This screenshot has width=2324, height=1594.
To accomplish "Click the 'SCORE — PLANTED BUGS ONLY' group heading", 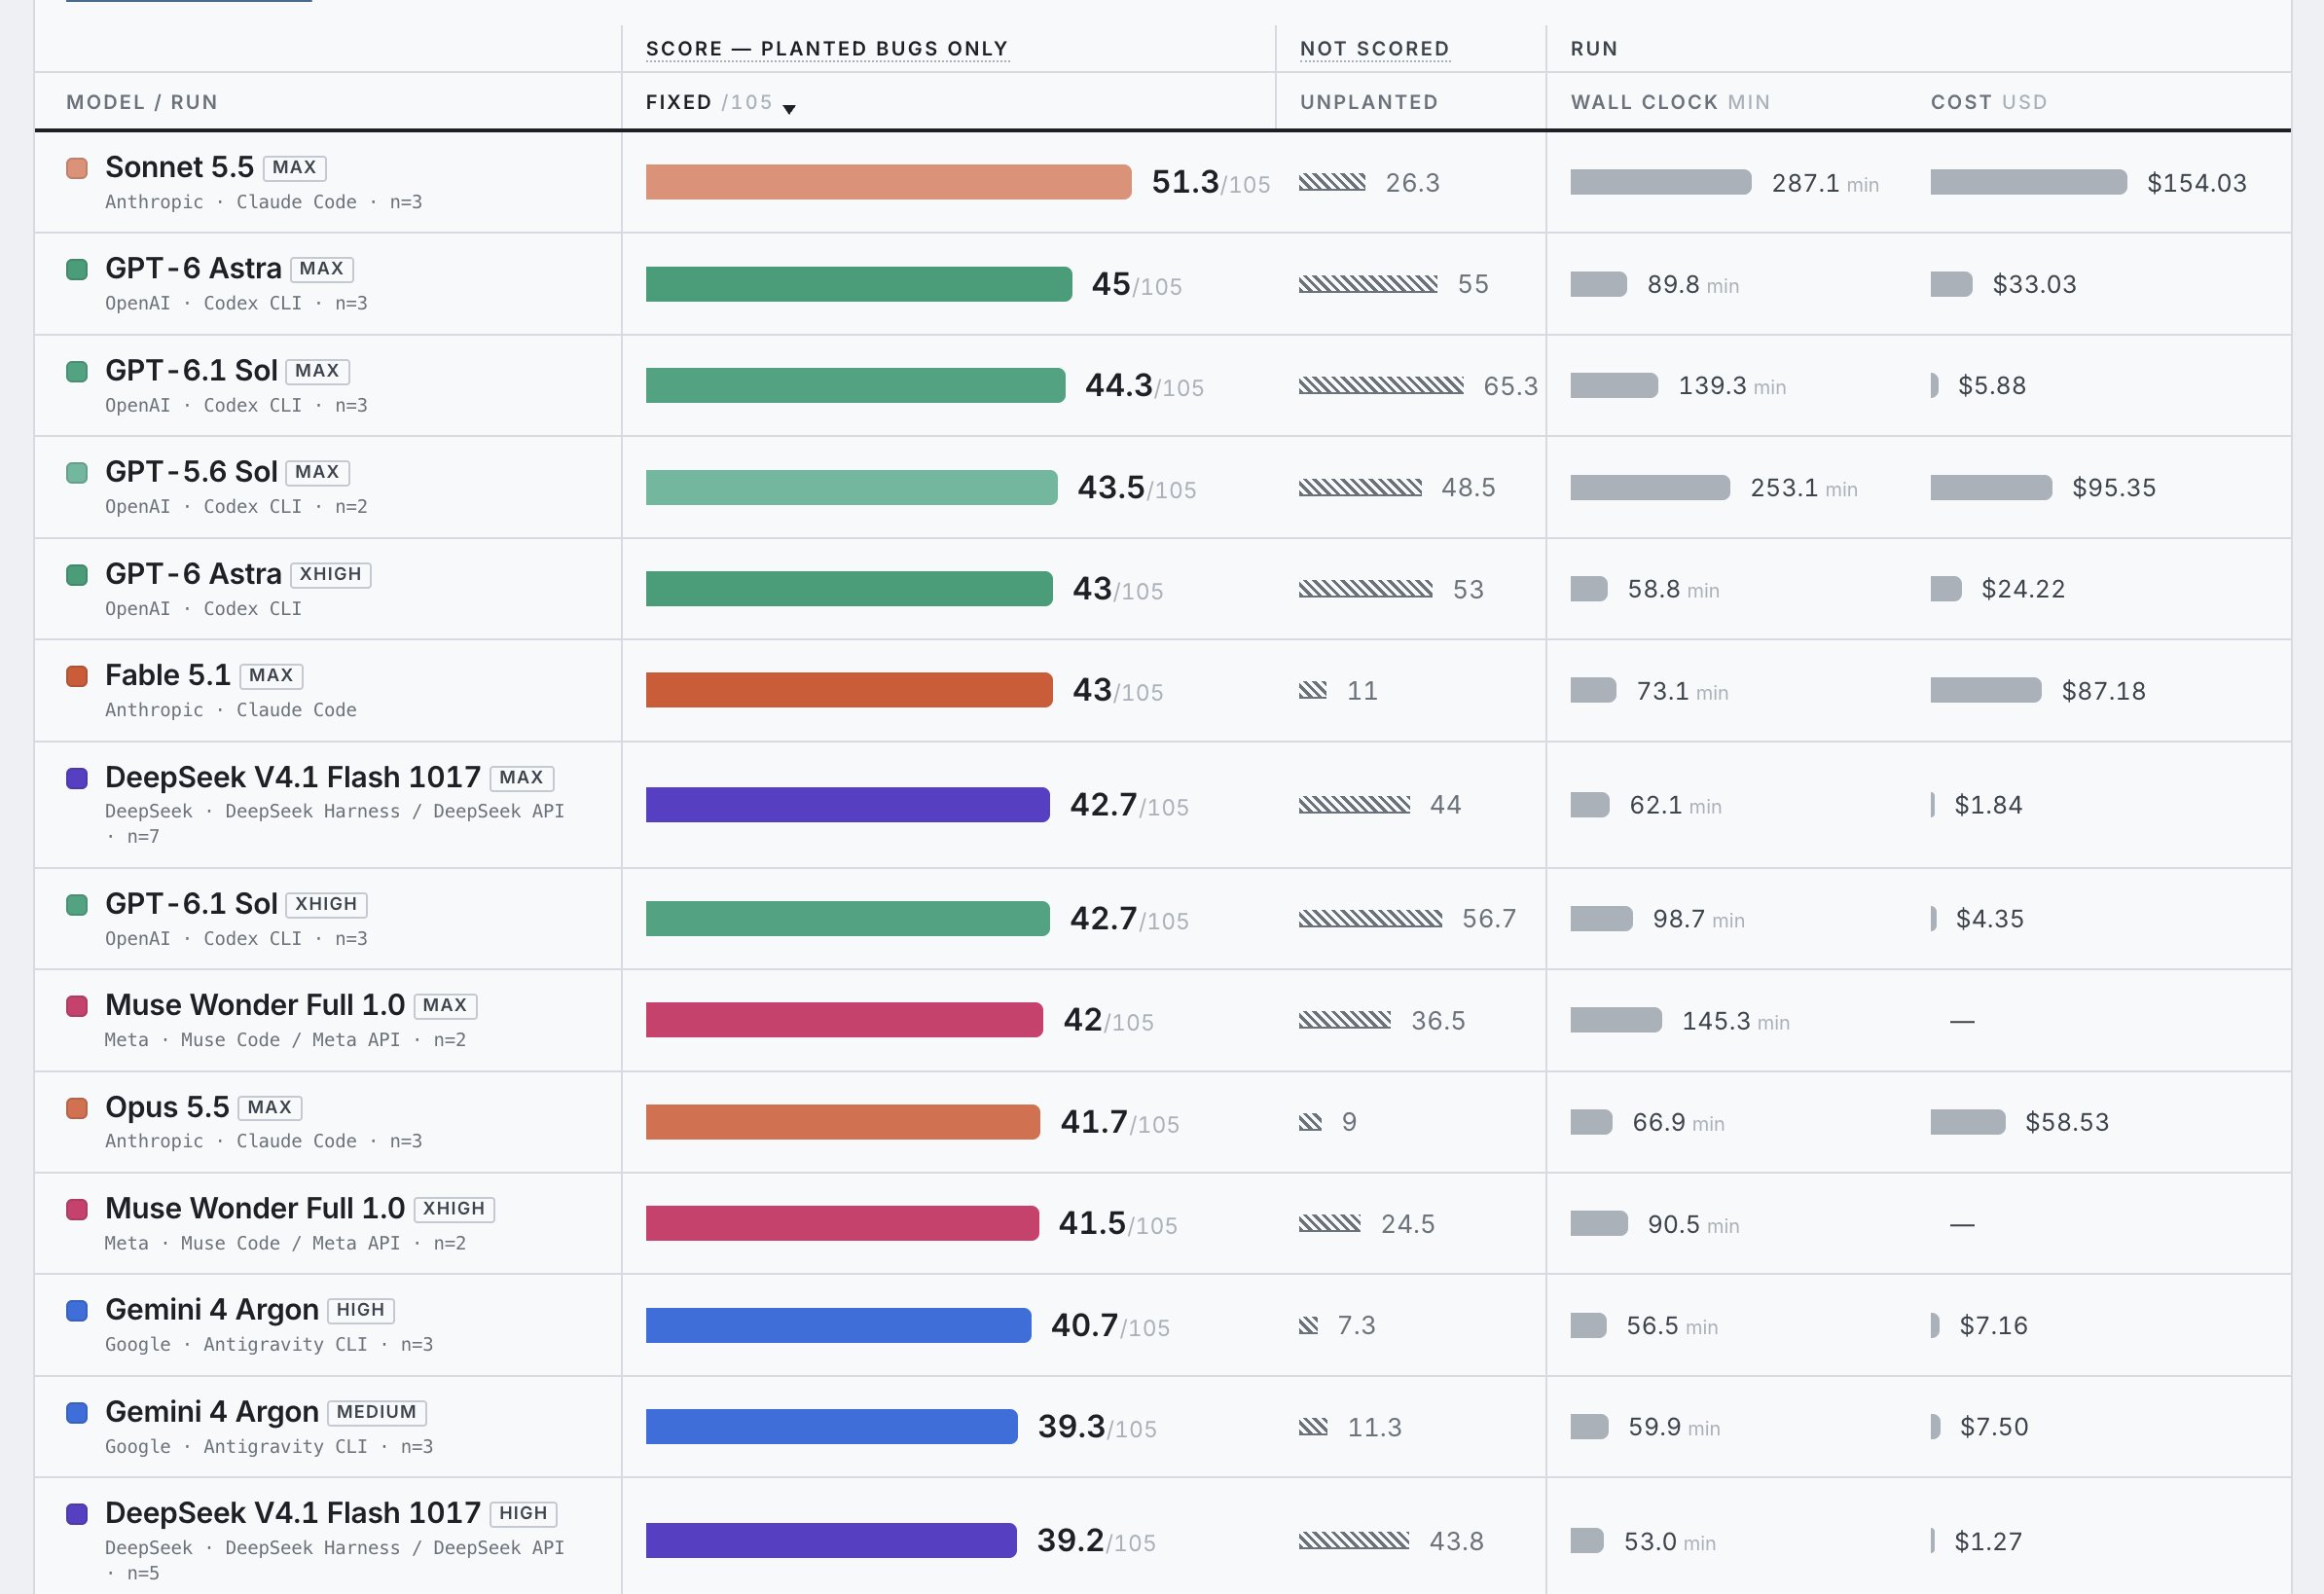I will (x=827, y=48).
